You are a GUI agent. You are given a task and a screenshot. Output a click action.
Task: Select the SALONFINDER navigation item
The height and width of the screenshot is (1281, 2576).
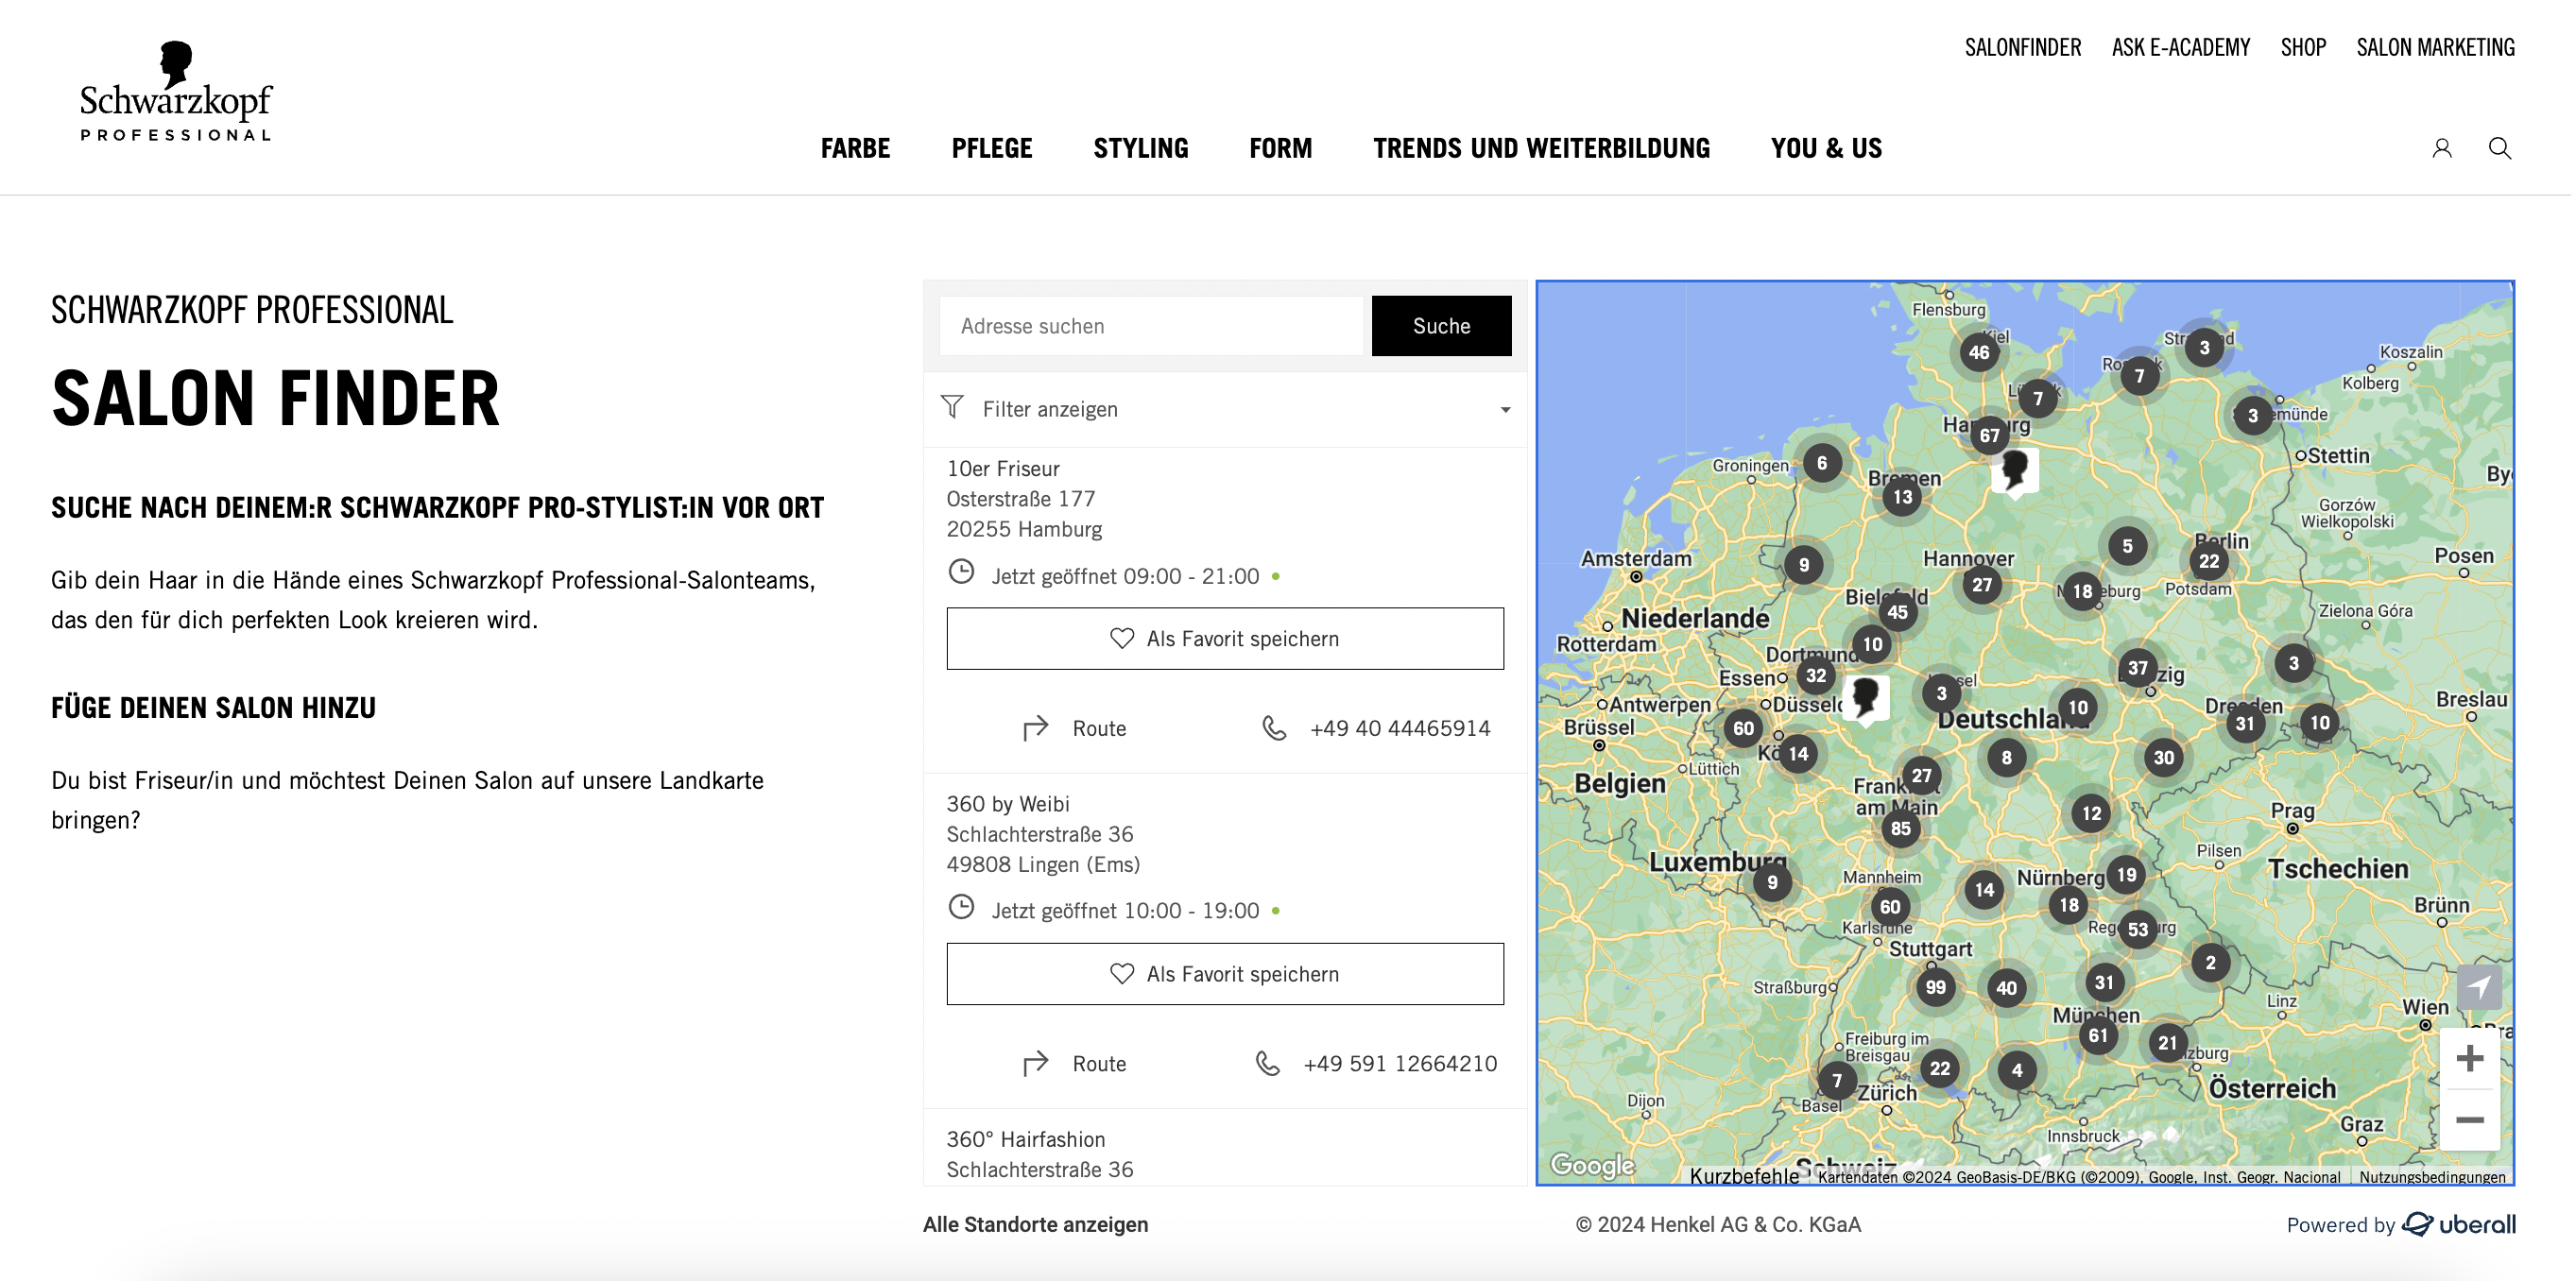2024,46
